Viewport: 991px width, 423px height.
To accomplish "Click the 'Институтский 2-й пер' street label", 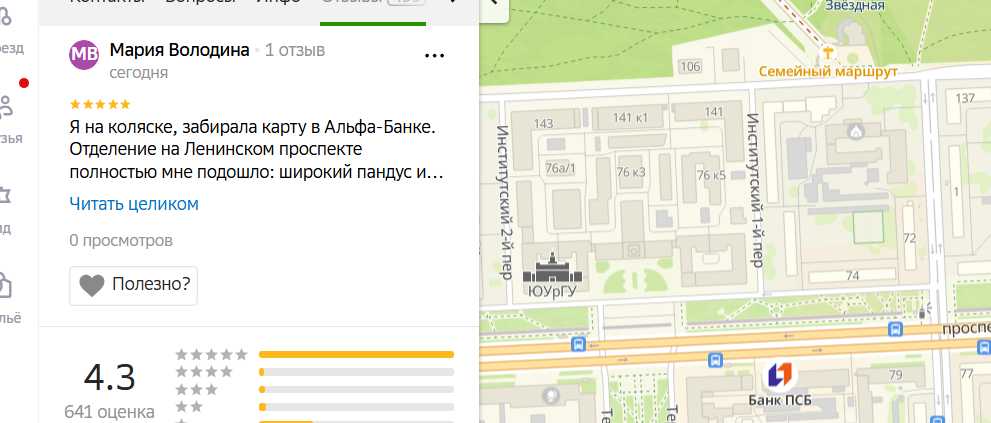I will [x=504, y=202].
